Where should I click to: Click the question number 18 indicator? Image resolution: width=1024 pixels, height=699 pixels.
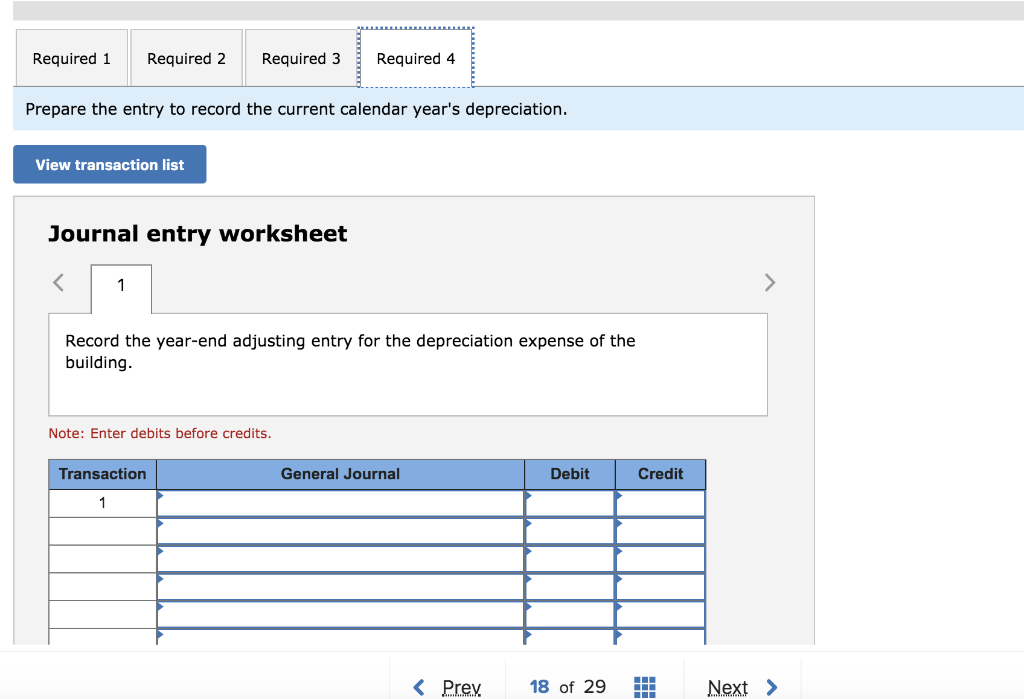point(539,687)
